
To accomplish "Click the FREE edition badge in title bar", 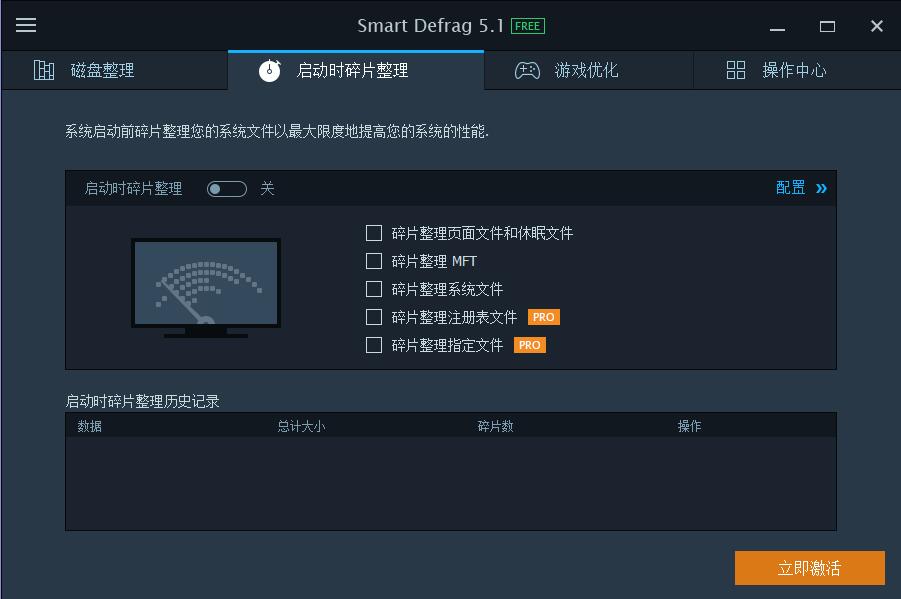I will point(527,26).
